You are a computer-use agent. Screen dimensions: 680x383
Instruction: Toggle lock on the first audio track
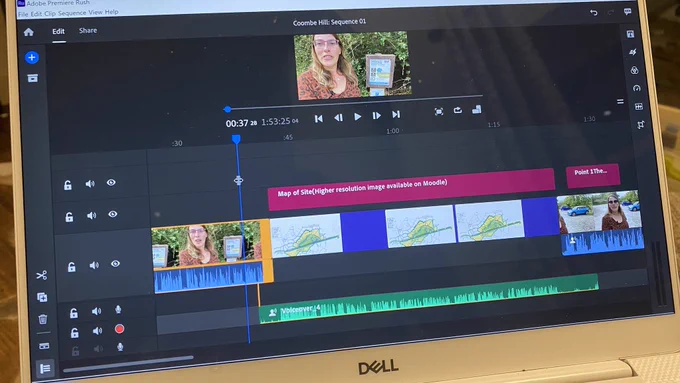point(74,313)
